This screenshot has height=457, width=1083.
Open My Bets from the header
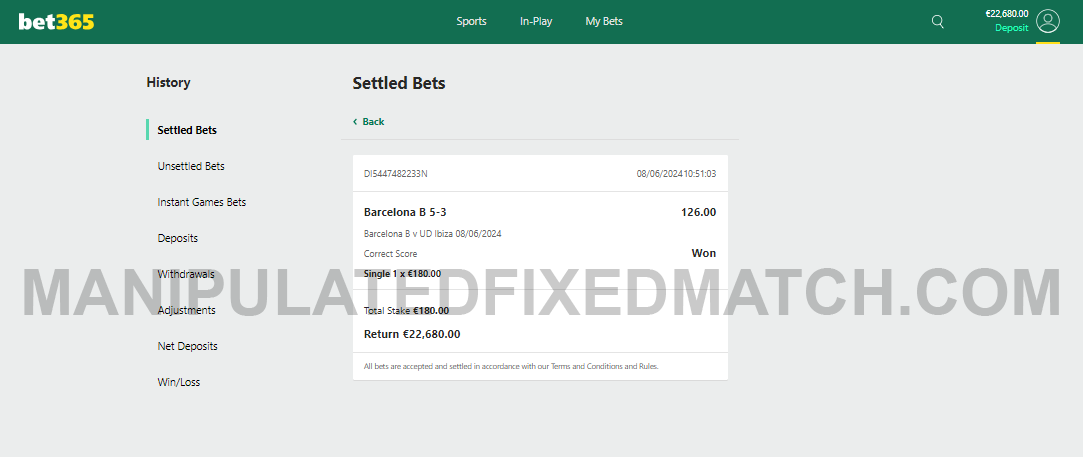[x=604, y=21]
